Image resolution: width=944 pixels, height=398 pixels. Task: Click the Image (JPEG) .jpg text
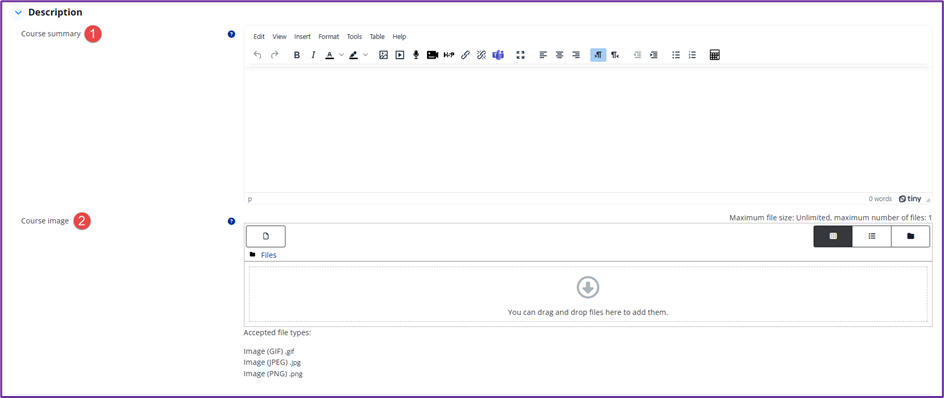(272, 362)
